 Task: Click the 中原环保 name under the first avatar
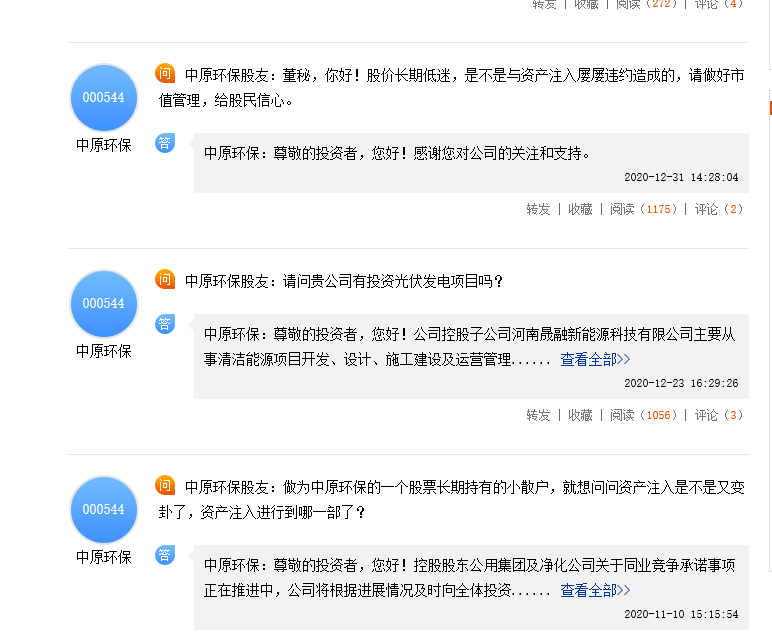[104, 145]
